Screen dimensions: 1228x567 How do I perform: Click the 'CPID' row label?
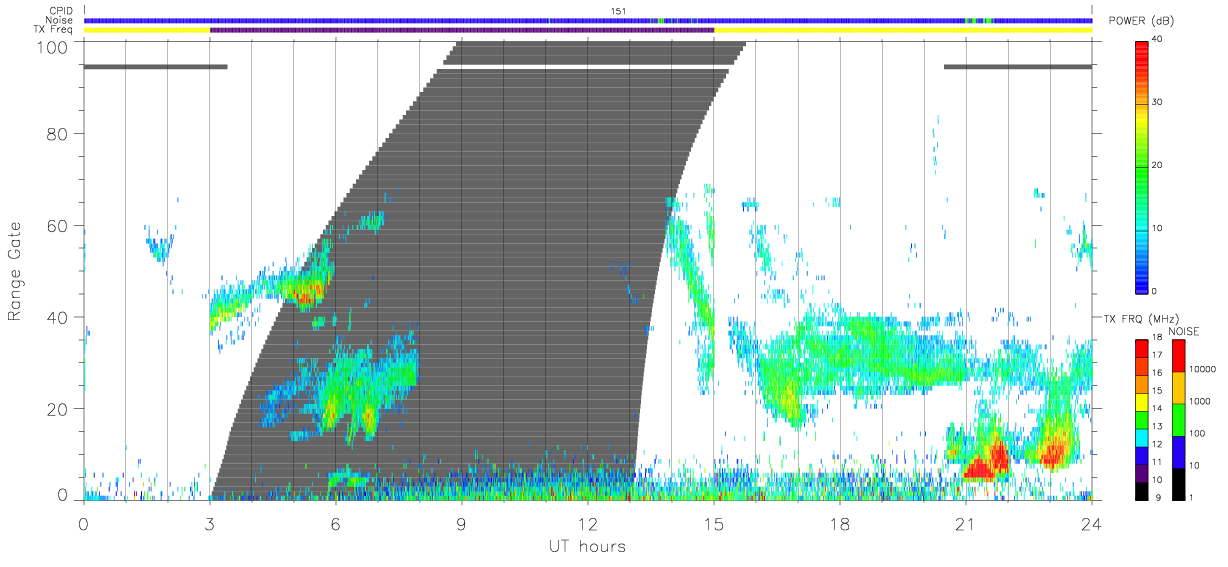pos(61,11)
